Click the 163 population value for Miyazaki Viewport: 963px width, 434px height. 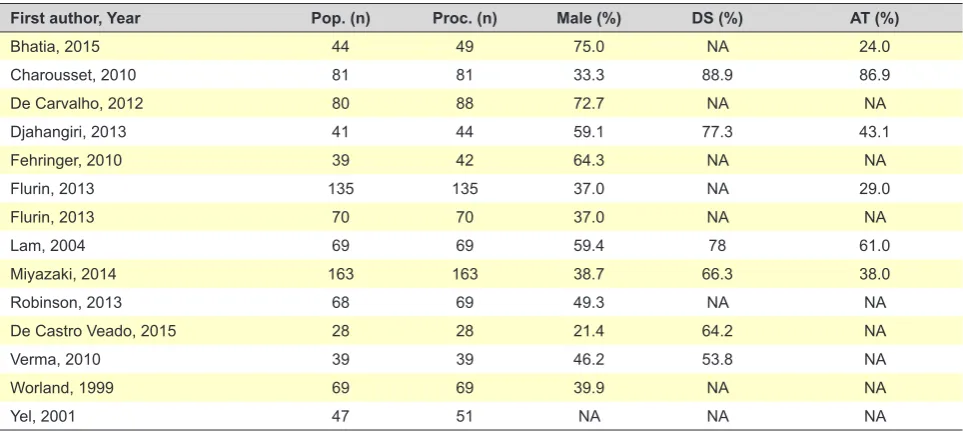pyautogui.click(x=340, y=274)
